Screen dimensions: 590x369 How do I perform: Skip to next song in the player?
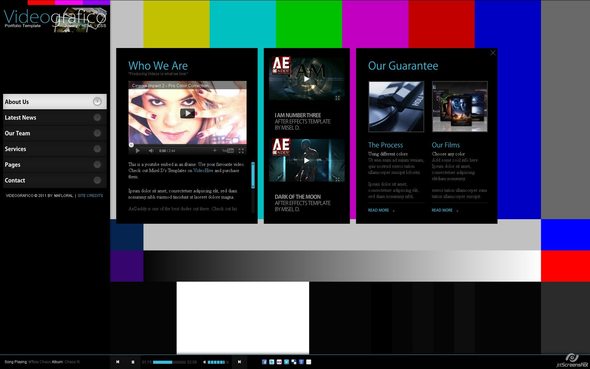click(x=239, y=362)
